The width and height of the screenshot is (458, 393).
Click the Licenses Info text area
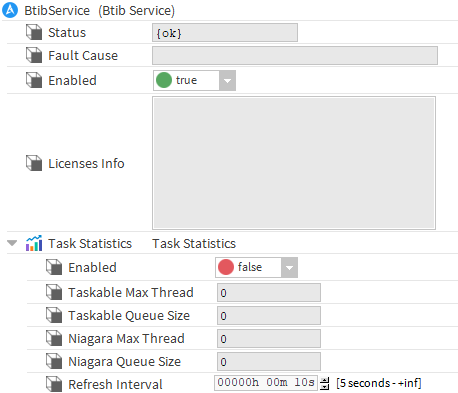click(294, 163)
